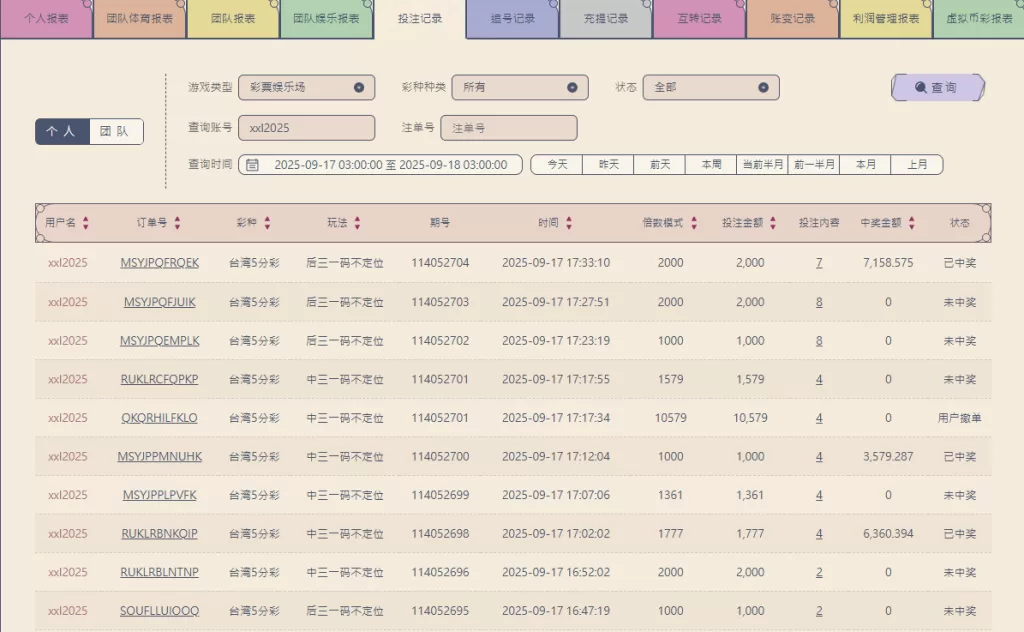Click the 查询 search button
The height and width of the screenshot is (632, 1024).
(937, 88)
